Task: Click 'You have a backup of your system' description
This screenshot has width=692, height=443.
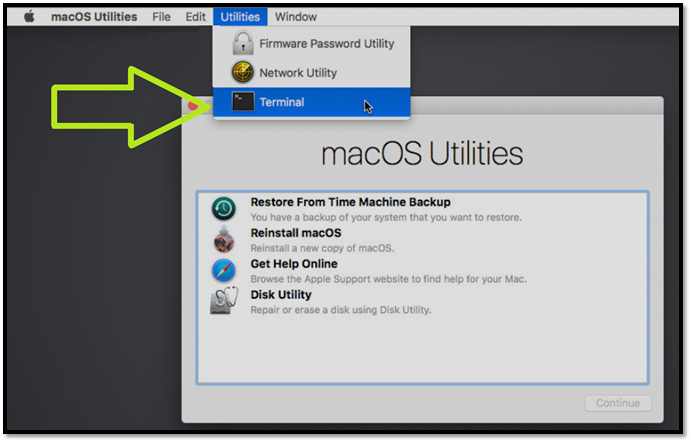Action: coord(386,217)
